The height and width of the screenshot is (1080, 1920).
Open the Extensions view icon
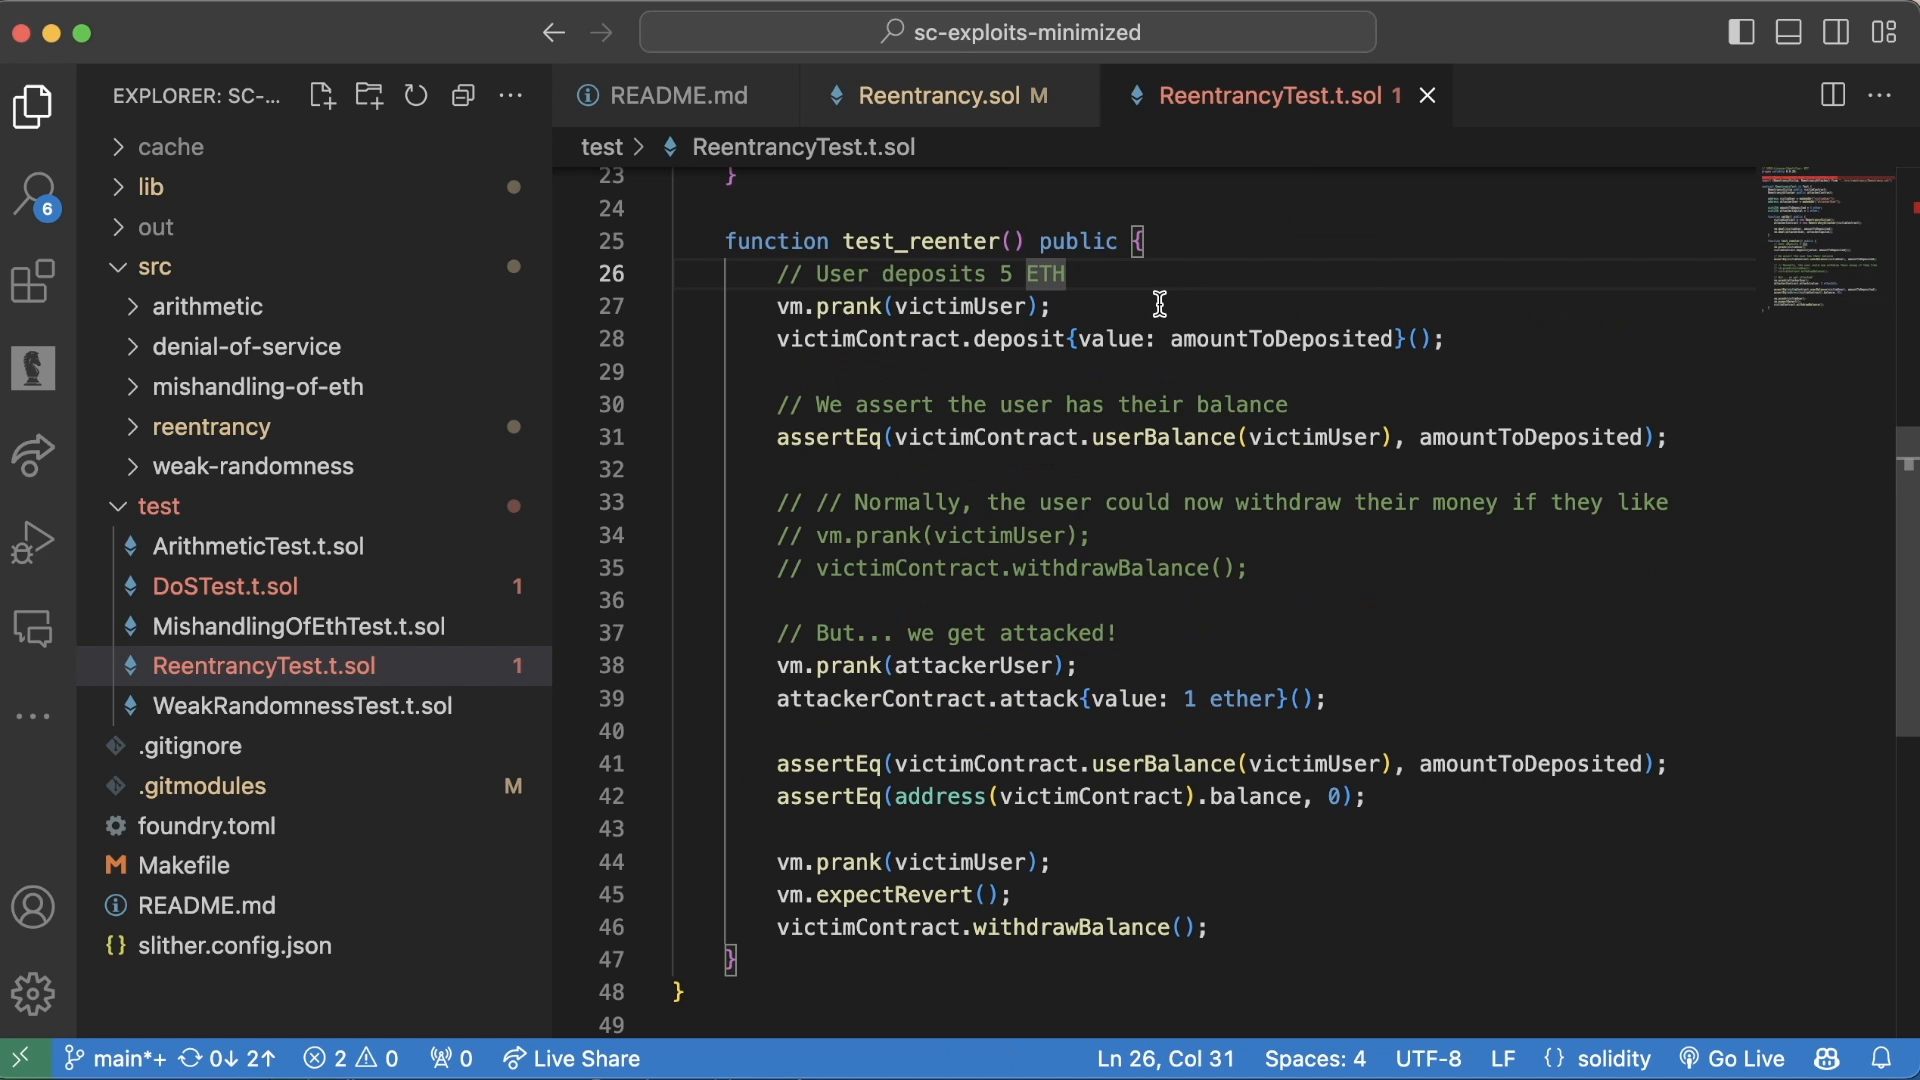[x=33, y=281]
